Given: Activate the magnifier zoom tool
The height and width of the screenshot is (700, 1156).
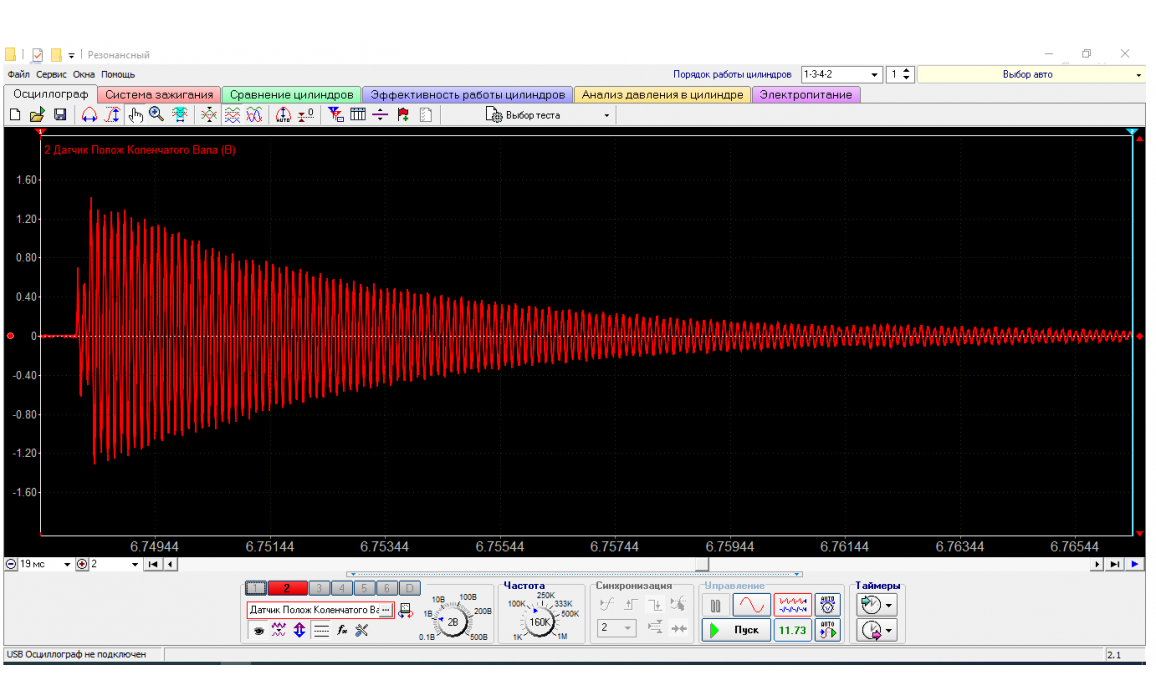Looking at the screenshot, I should (157, 115).
